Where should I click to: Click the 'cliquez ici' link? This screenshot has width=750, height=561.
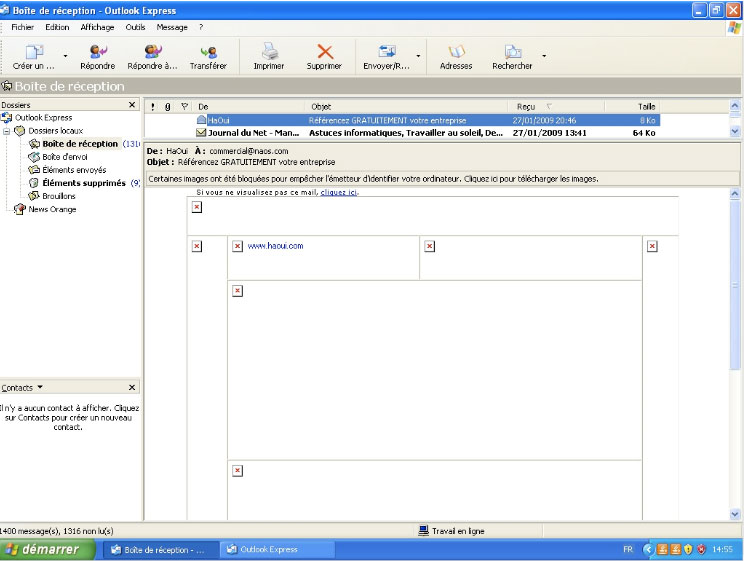338,192
